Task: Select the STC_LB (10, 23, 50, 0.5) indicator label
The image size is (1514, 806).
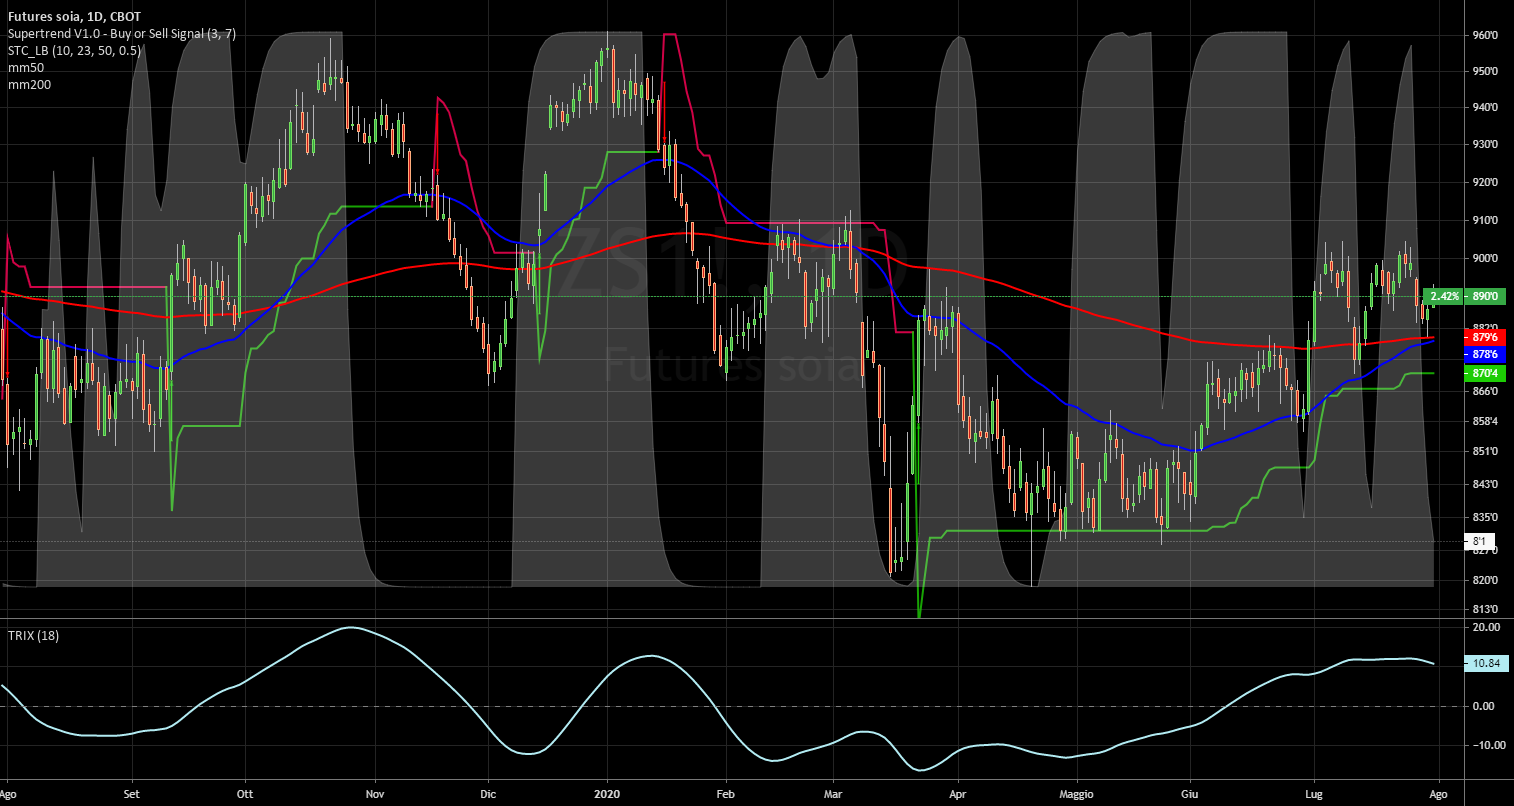Action: coord(74,51)
